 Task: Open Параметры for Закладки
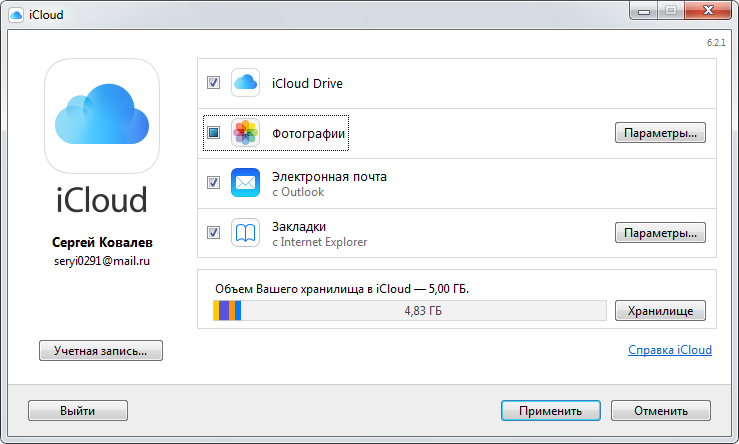click(660, 233)
